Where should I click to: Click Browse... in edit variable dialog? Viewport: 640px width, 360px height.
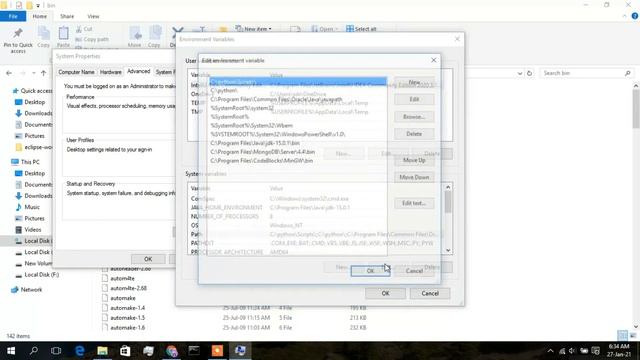click(414, 117)
